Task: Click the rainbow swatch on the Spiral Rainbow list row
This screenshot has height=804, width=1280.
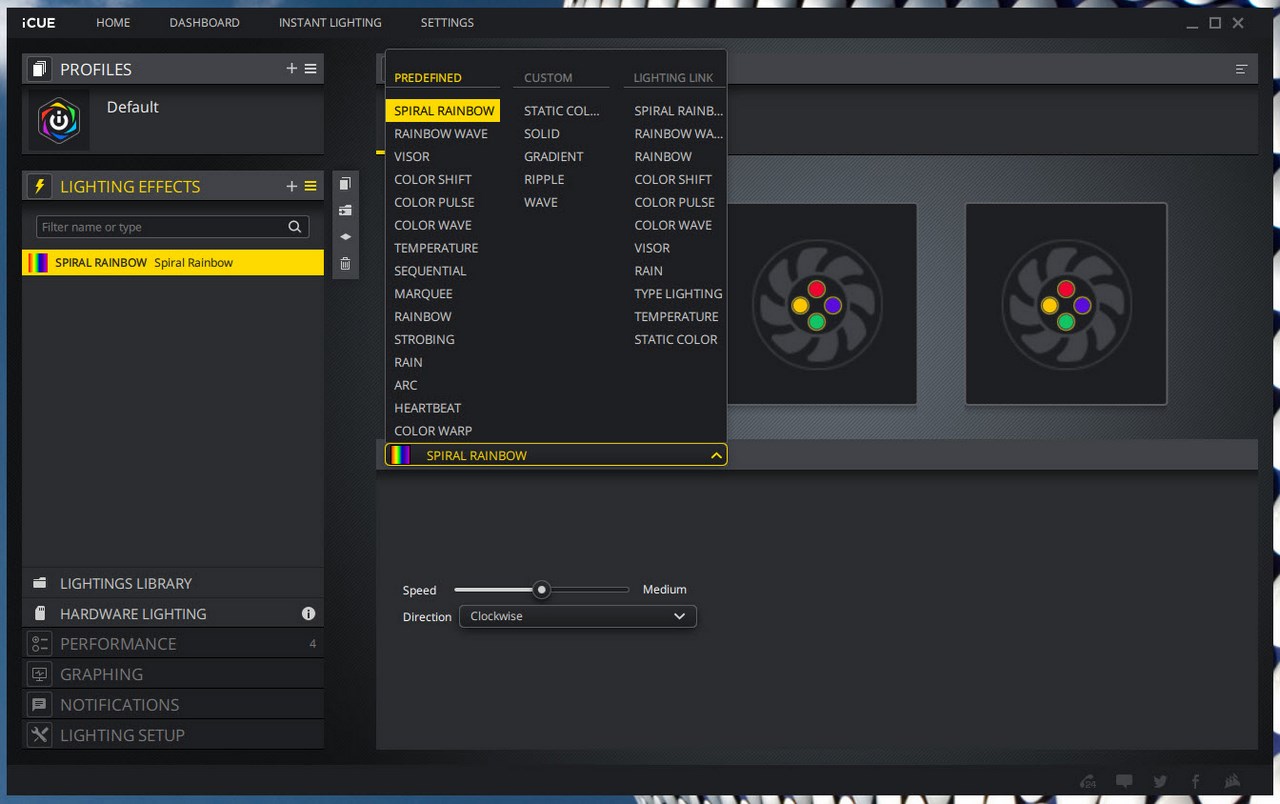Action: click(39, 263)
